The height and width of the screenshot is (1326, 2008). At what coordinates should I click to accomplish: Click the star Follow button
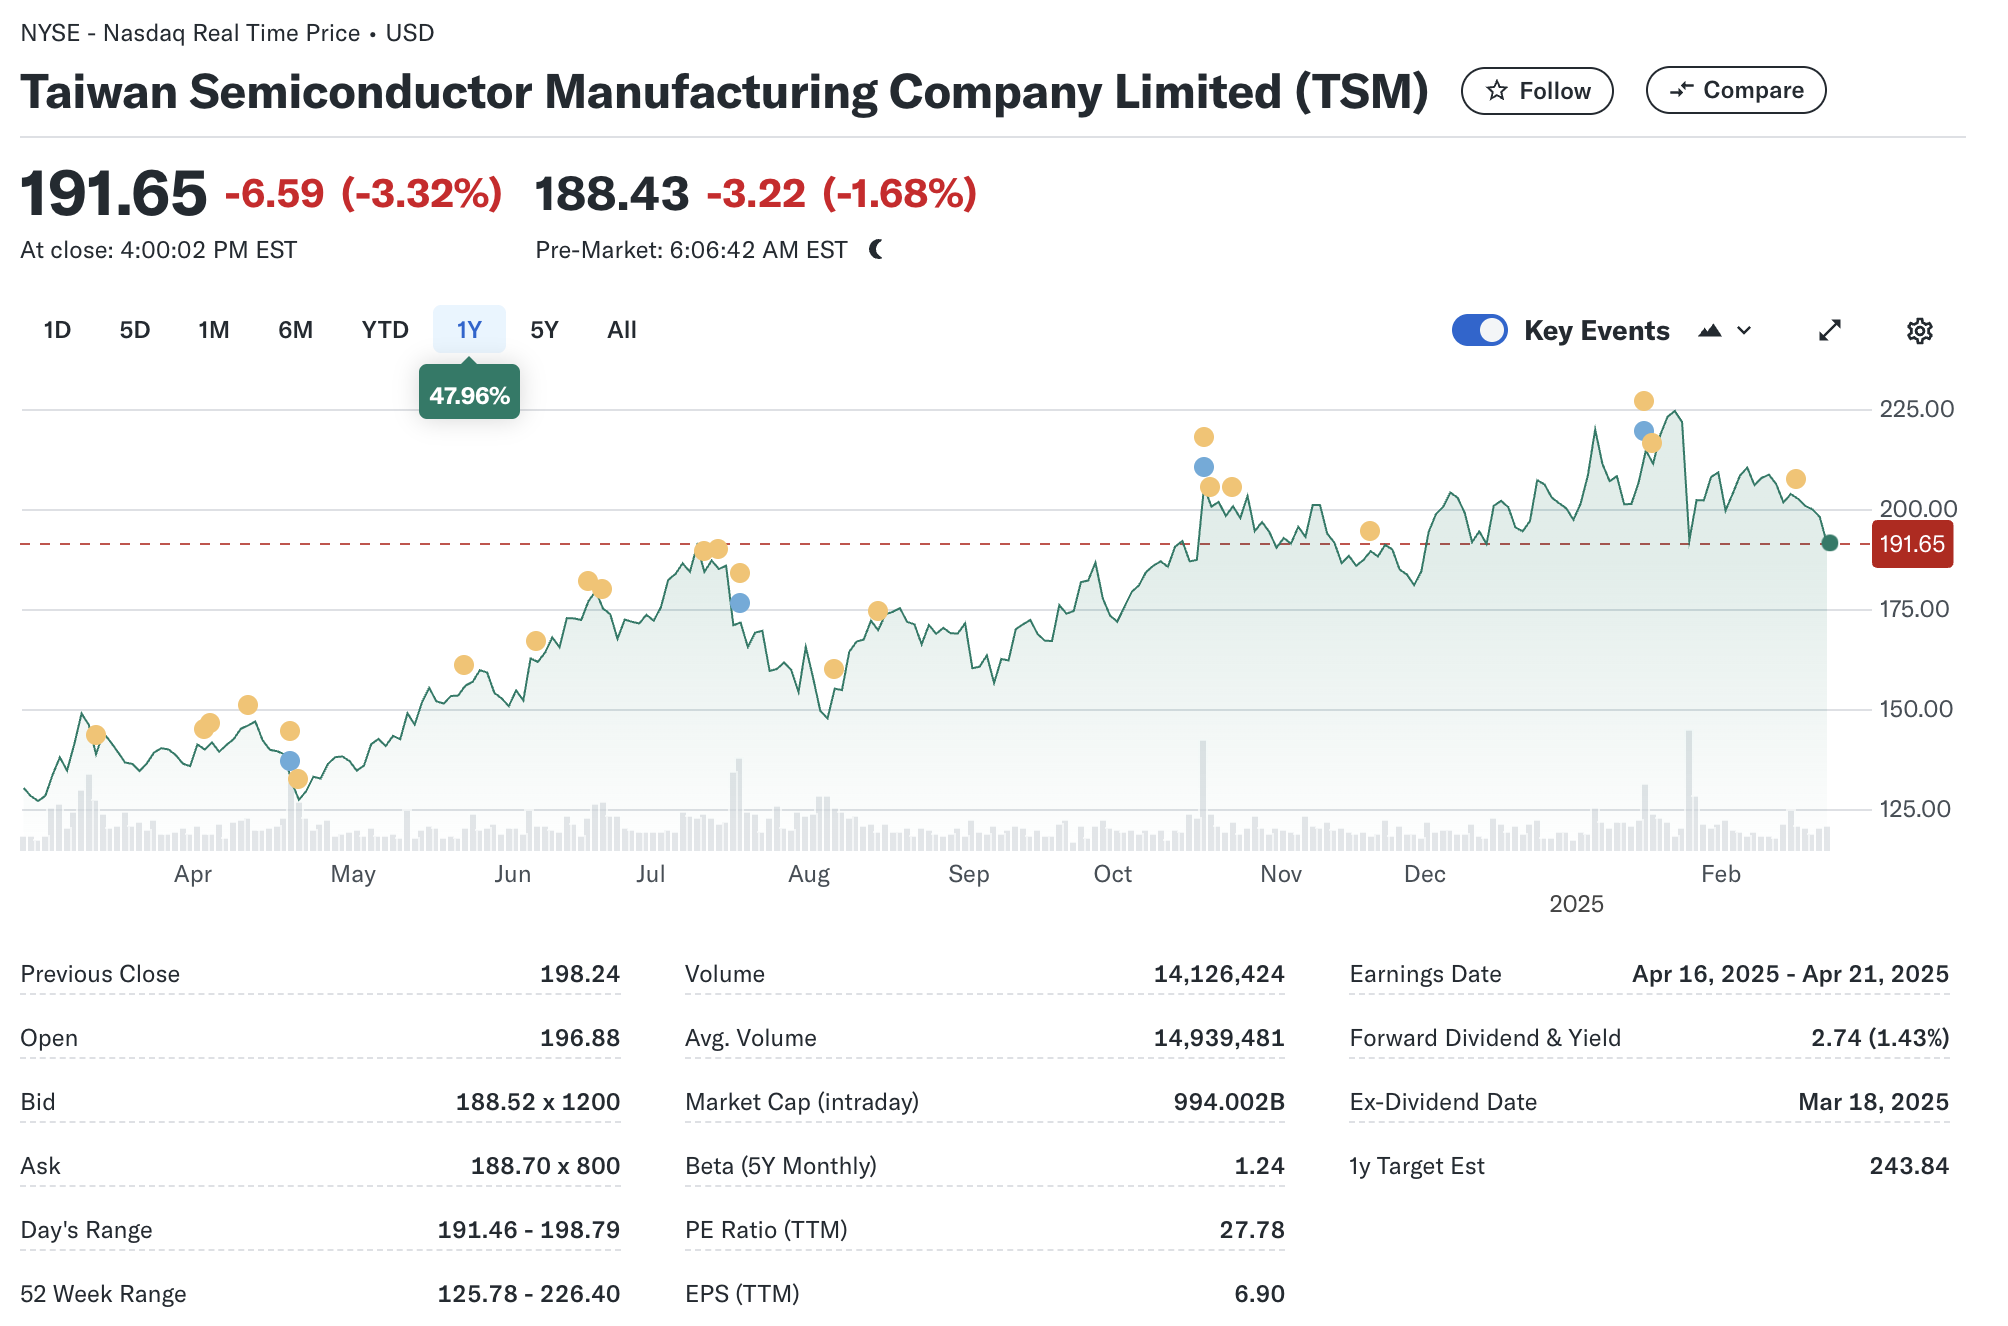[x=1537, y=91]
